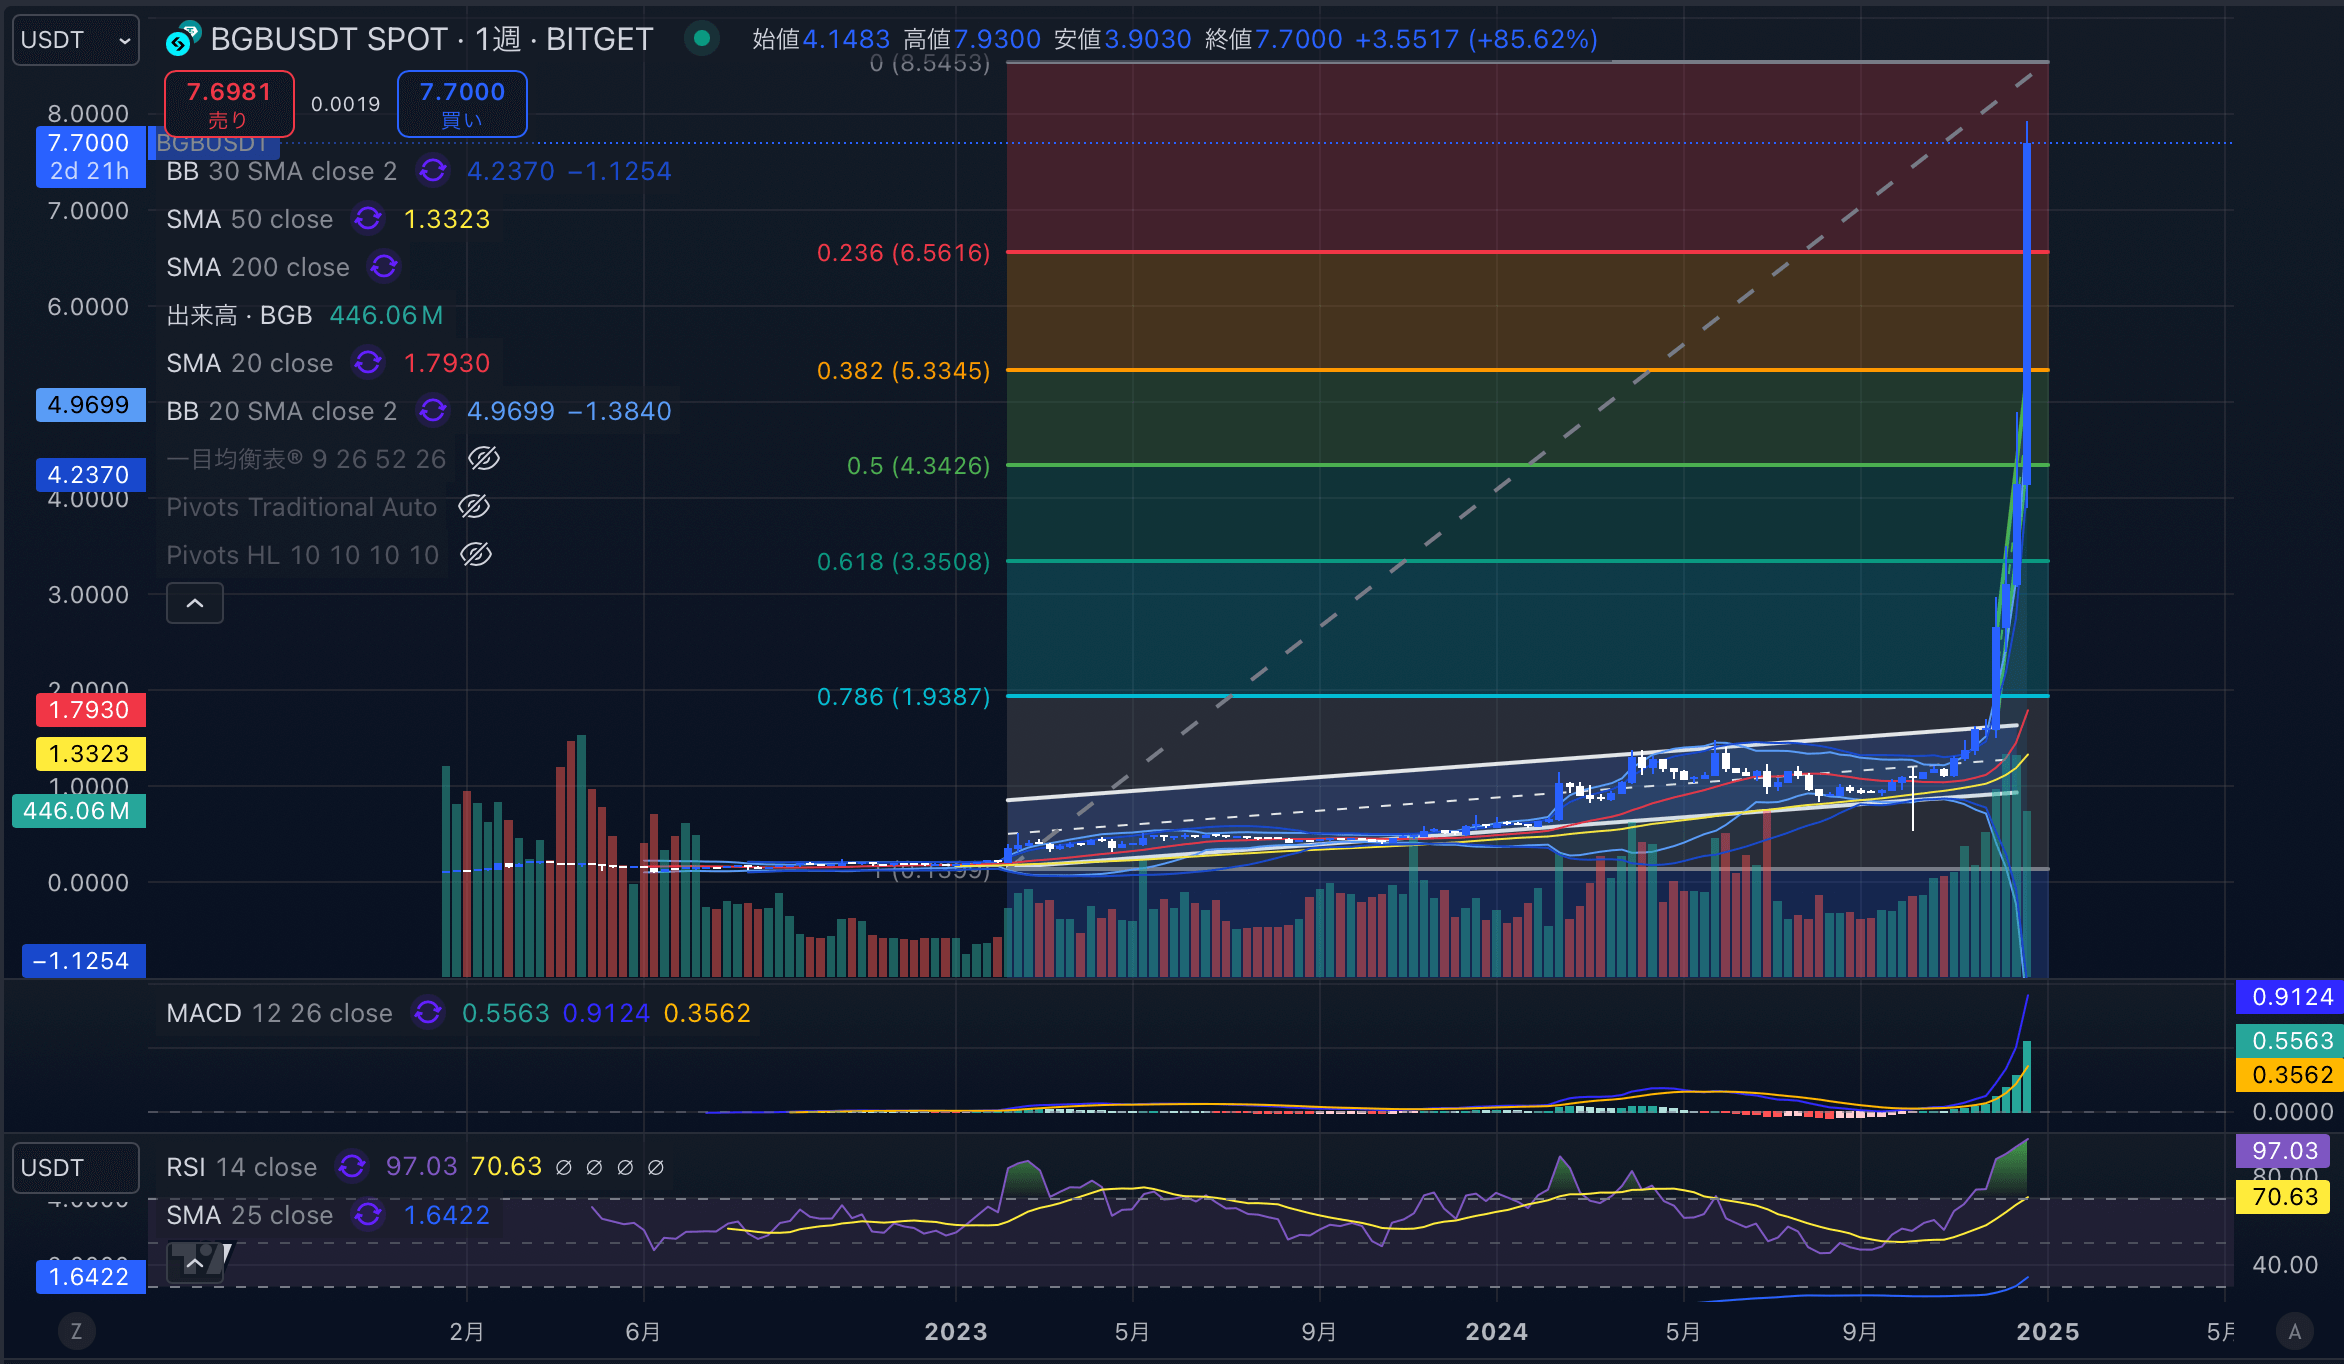Show hidden Pivots HL 10 indicator
Image resolution: width=2344 pixels, height=1364 pixels.
click(x=476, y=555)
